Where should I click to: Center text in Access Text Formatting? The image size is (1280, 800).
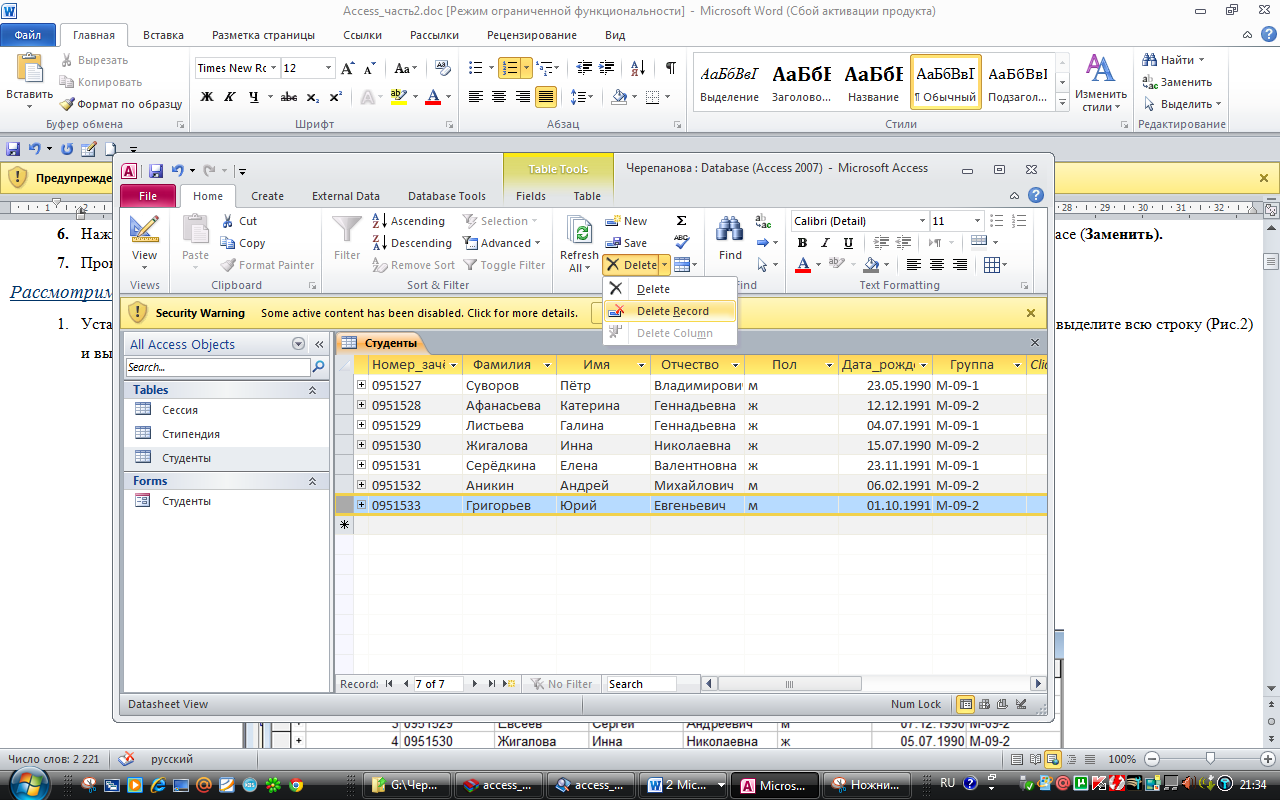(936, 265)
